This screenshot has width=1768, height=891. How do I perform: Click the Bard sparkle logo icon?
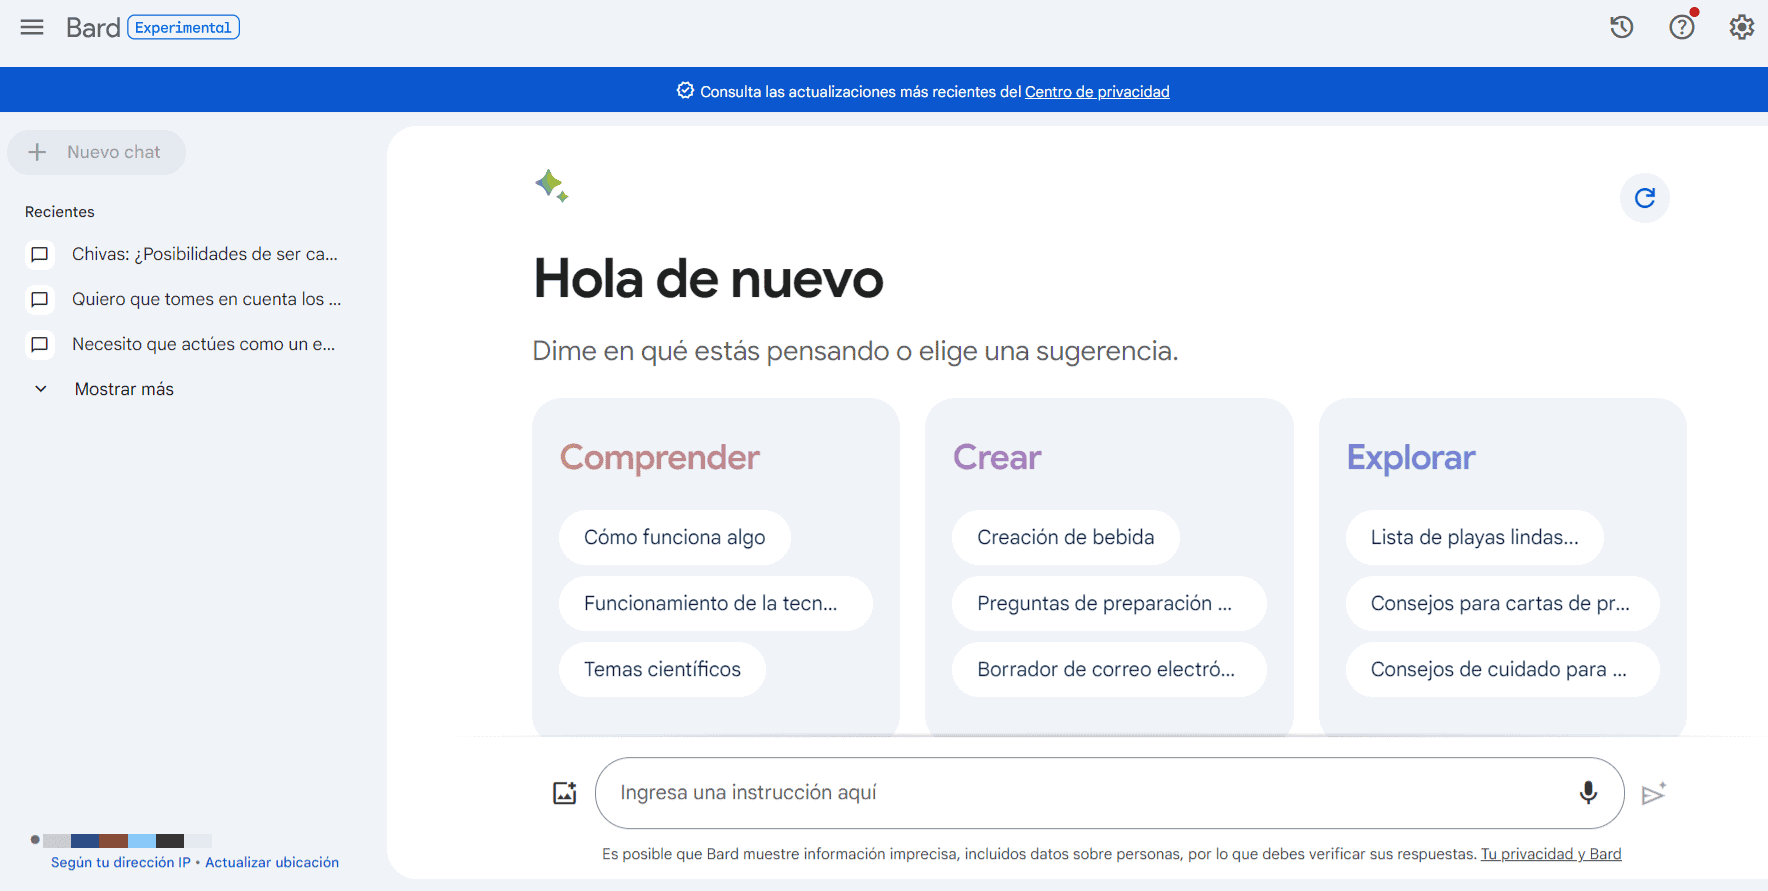point(551,186)
